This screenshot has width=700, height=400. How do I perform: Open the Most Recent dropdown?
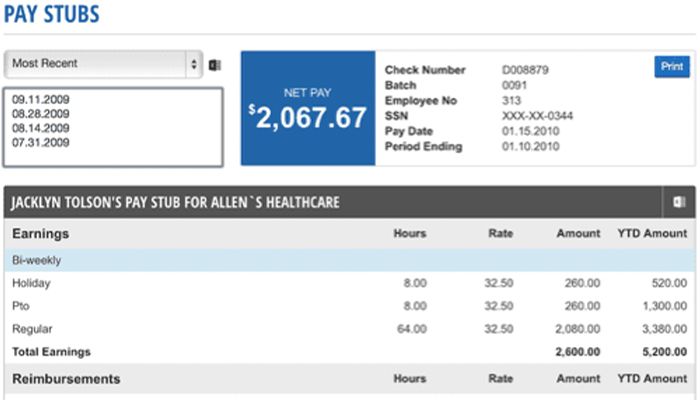[103, 64]
